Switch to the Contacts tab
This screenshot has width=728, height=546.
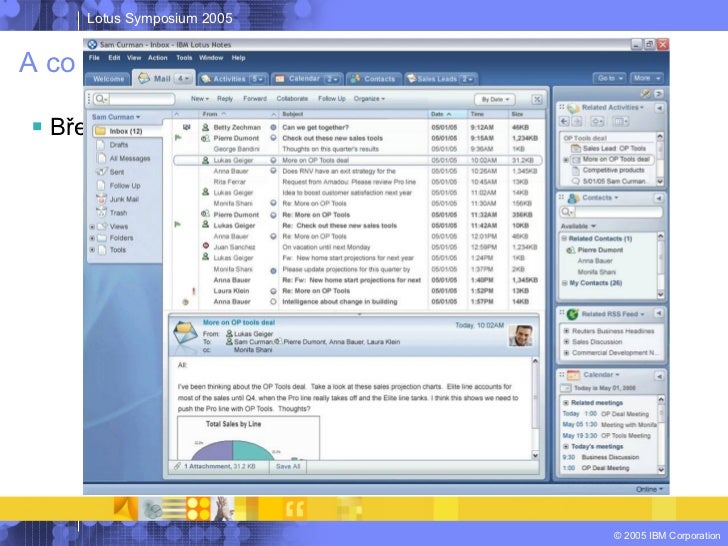point(374,79)
